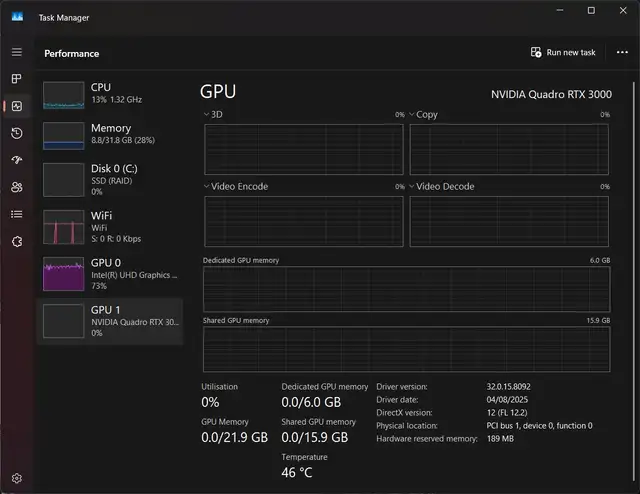Select GPU 0 Intel UHD Graphics

tap(110, 274)
